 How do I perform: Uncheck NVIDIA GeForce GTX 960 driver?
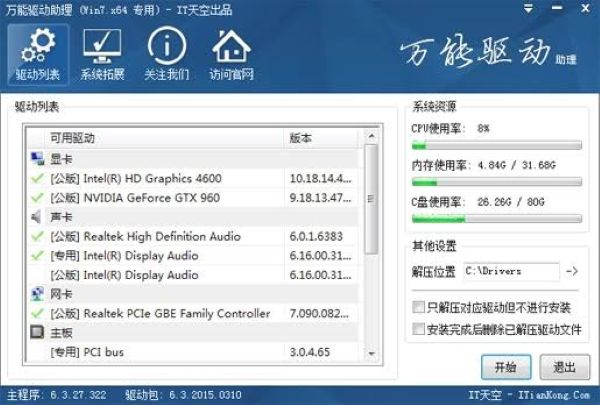coord(38,198)
